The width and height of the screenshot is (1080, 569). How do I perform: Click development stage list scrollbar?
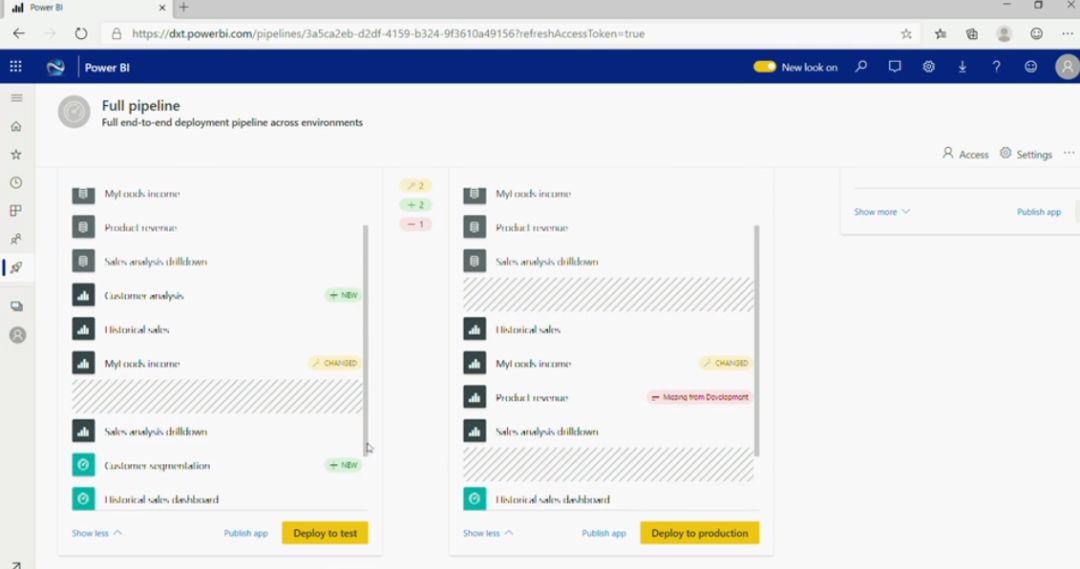[x=365, y=339]
